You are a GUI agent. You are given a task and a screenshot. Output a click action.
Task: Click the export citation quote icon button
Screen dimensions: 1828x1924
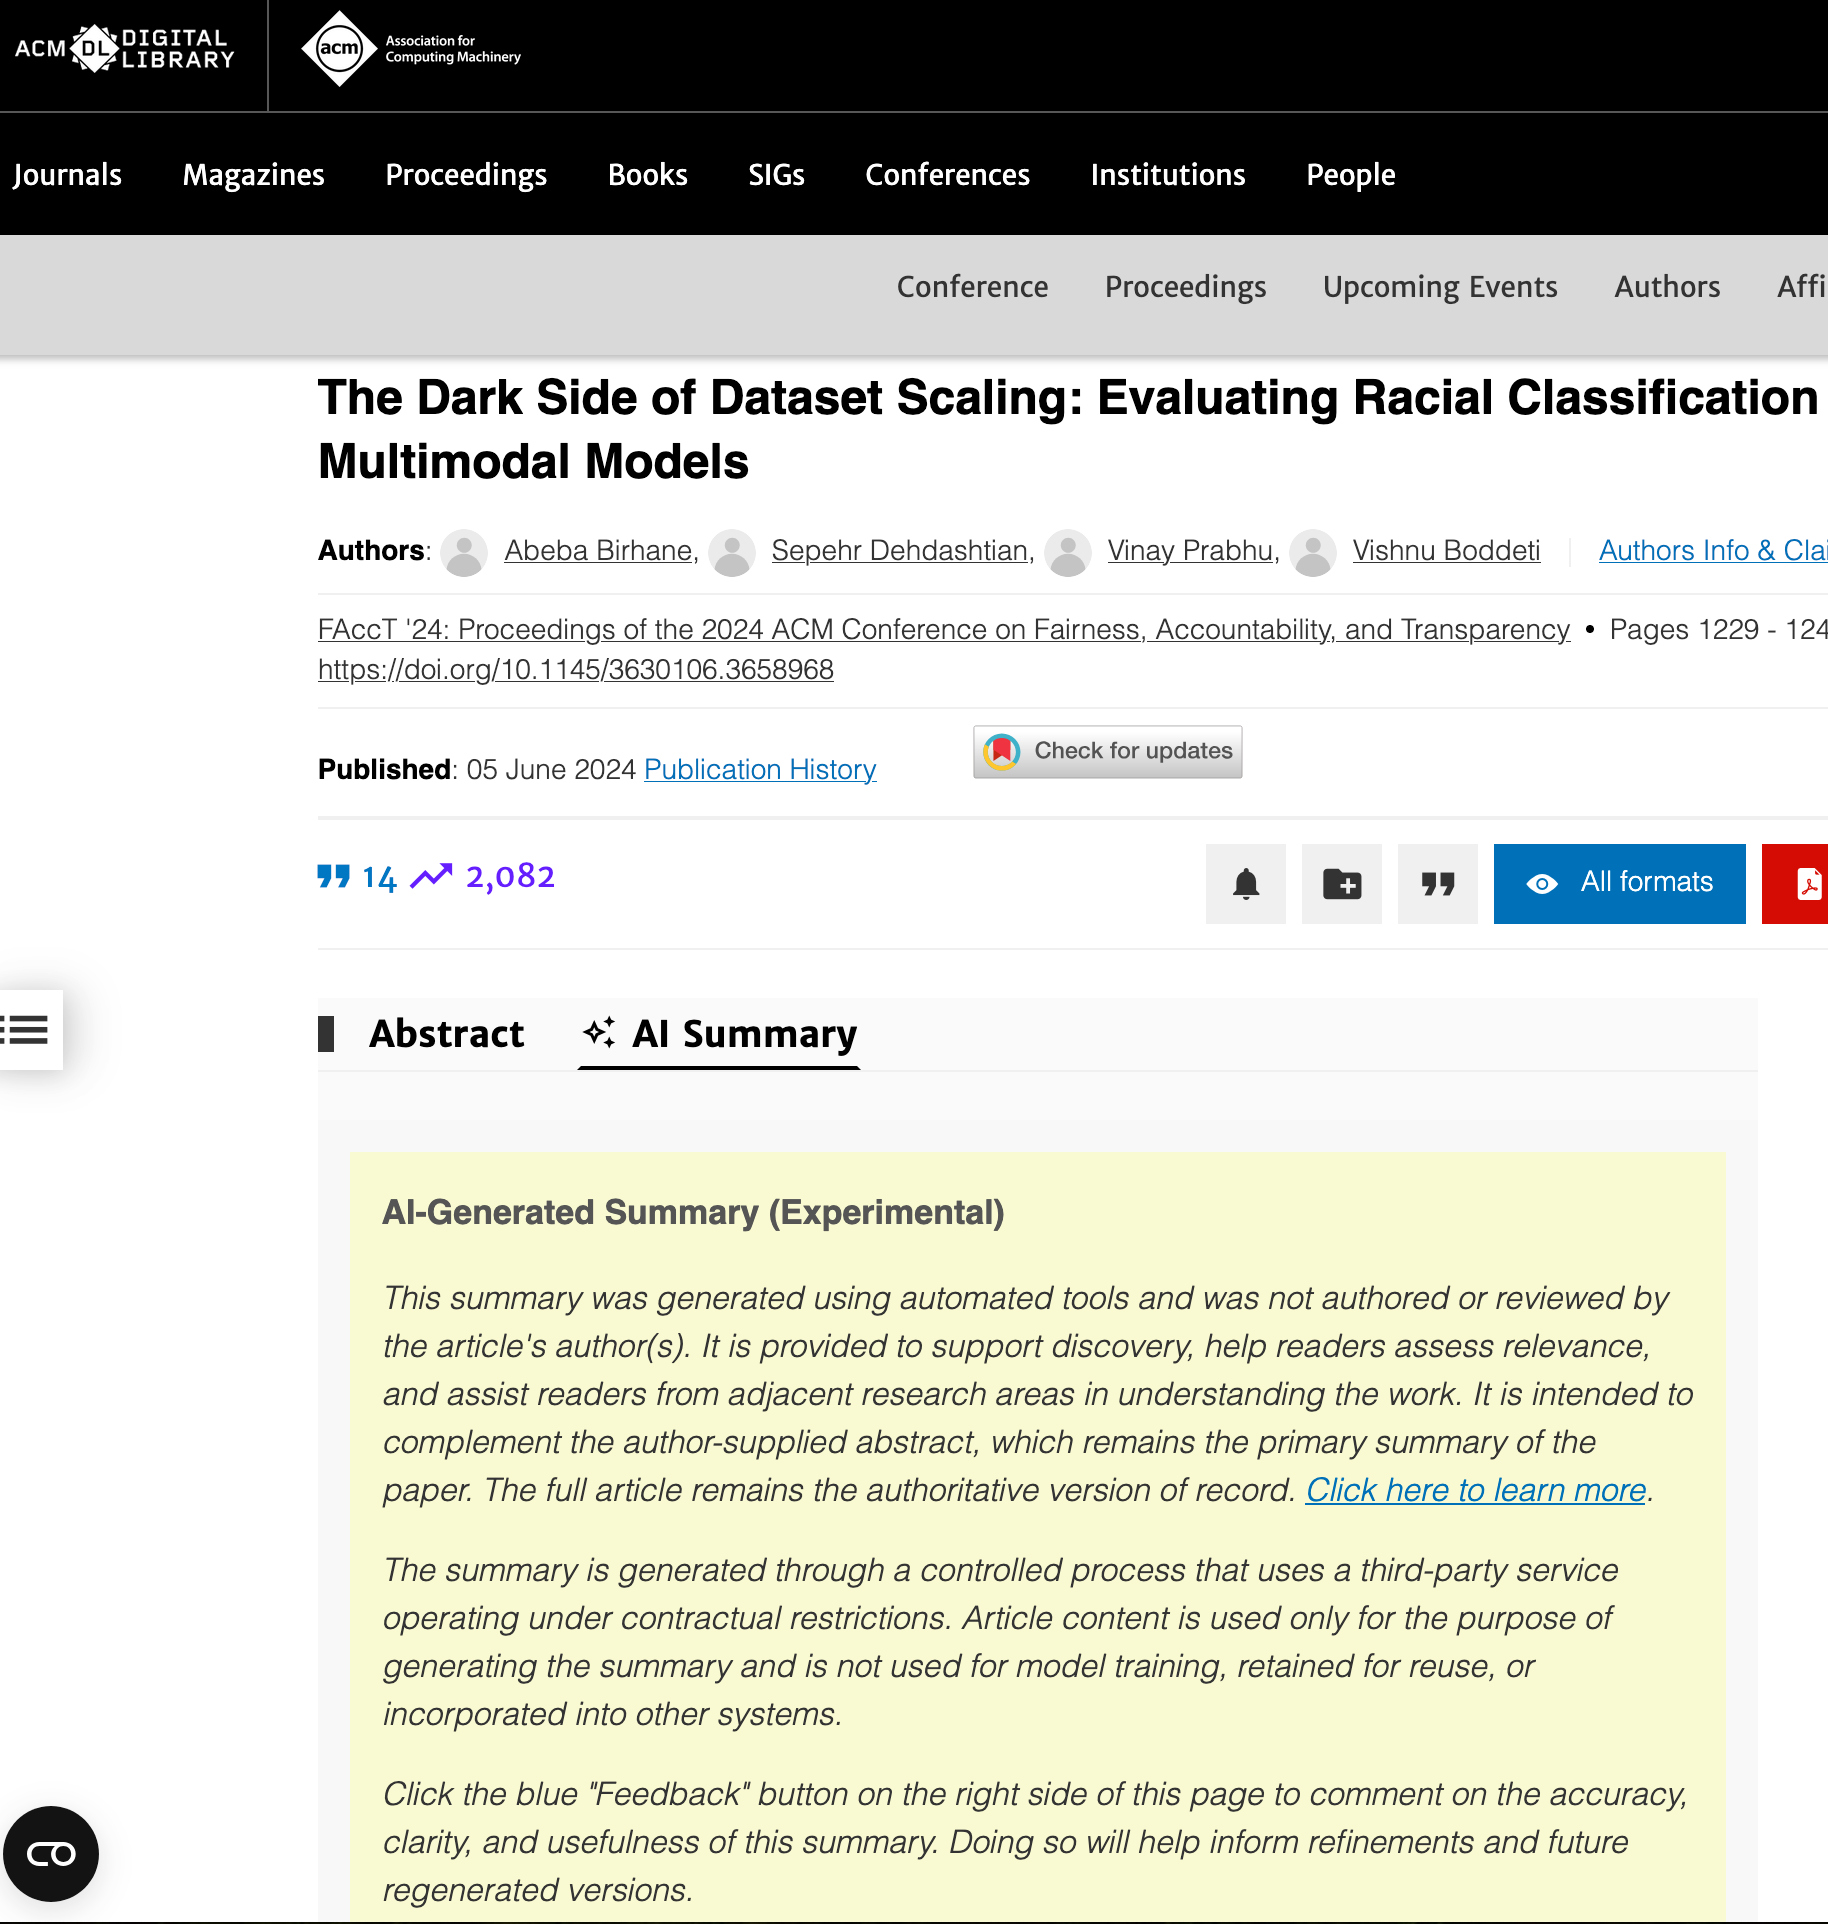[x=1437, y=884]
